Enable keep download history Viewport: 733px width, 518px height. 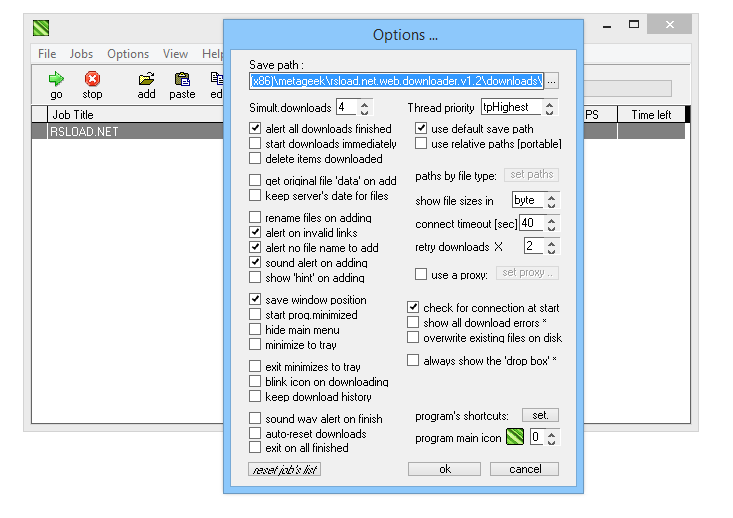click(255, 396)
